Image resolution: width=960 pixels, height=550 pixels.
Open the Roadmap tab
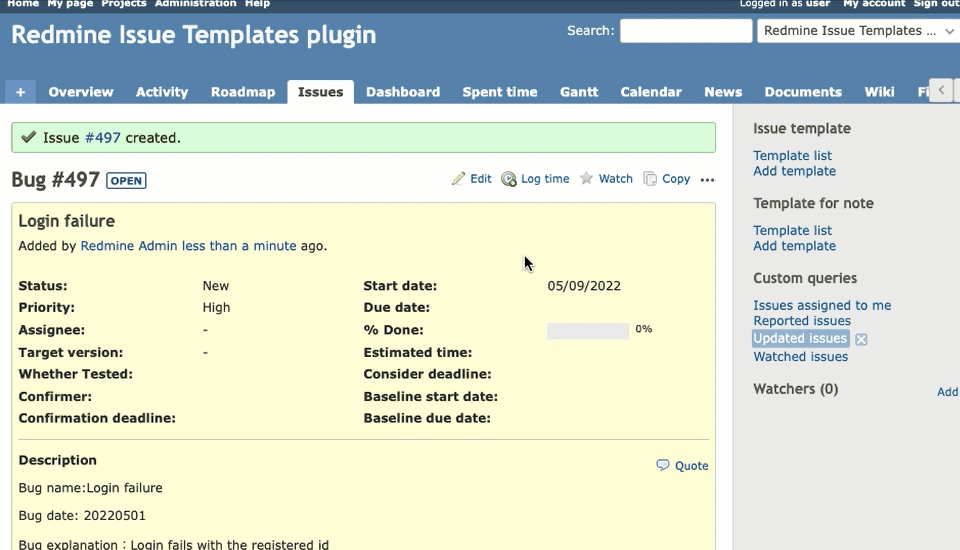tap(243, 92)
